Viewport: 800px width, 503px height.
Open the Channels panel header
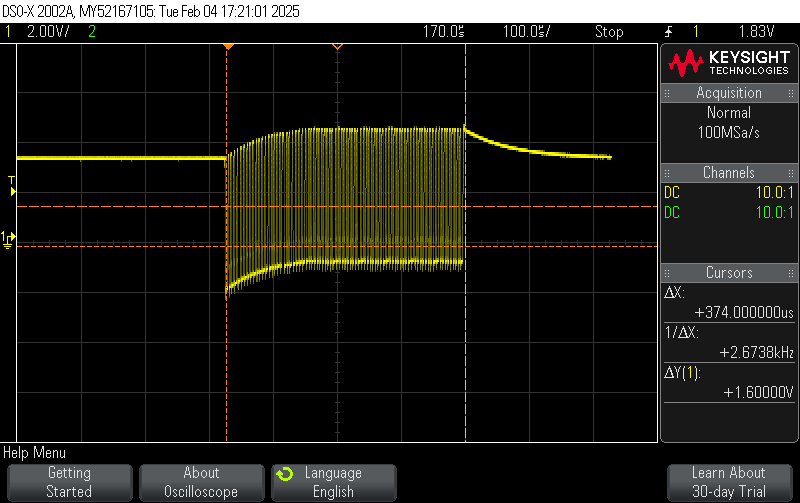(x=729, y=173)
